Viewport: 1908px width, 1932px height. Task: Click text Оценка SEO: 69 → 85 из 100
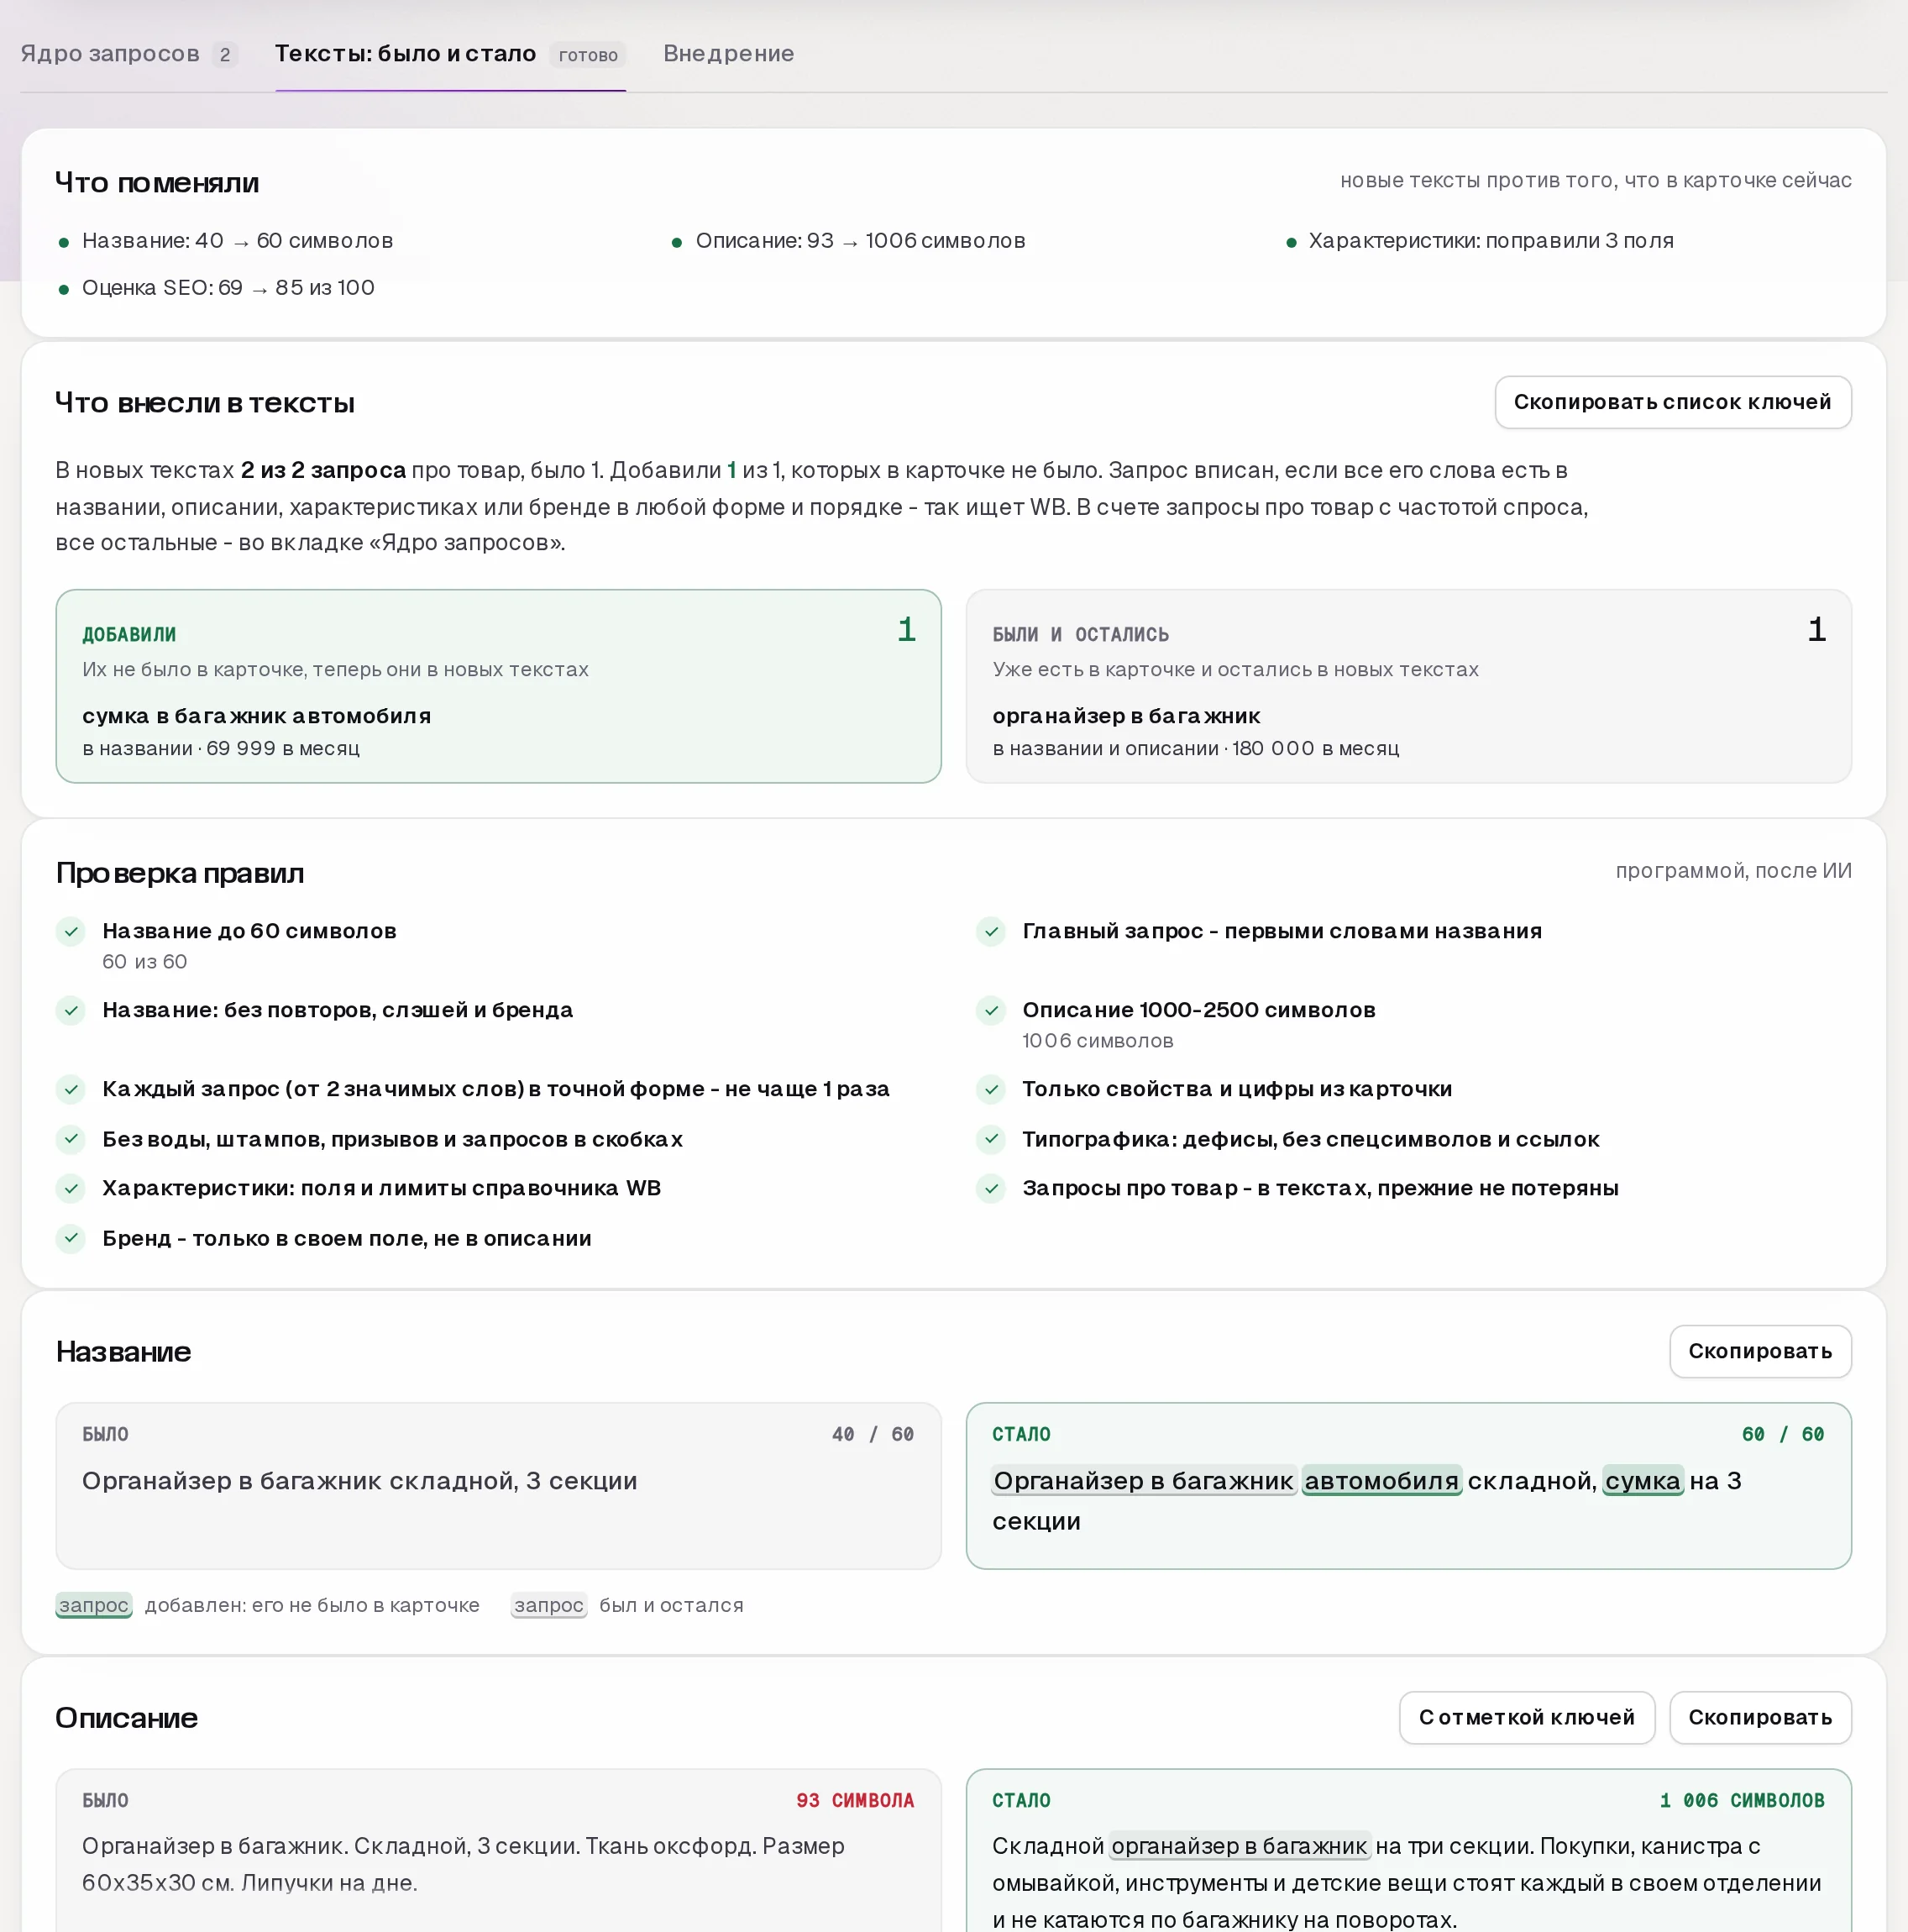228,288
